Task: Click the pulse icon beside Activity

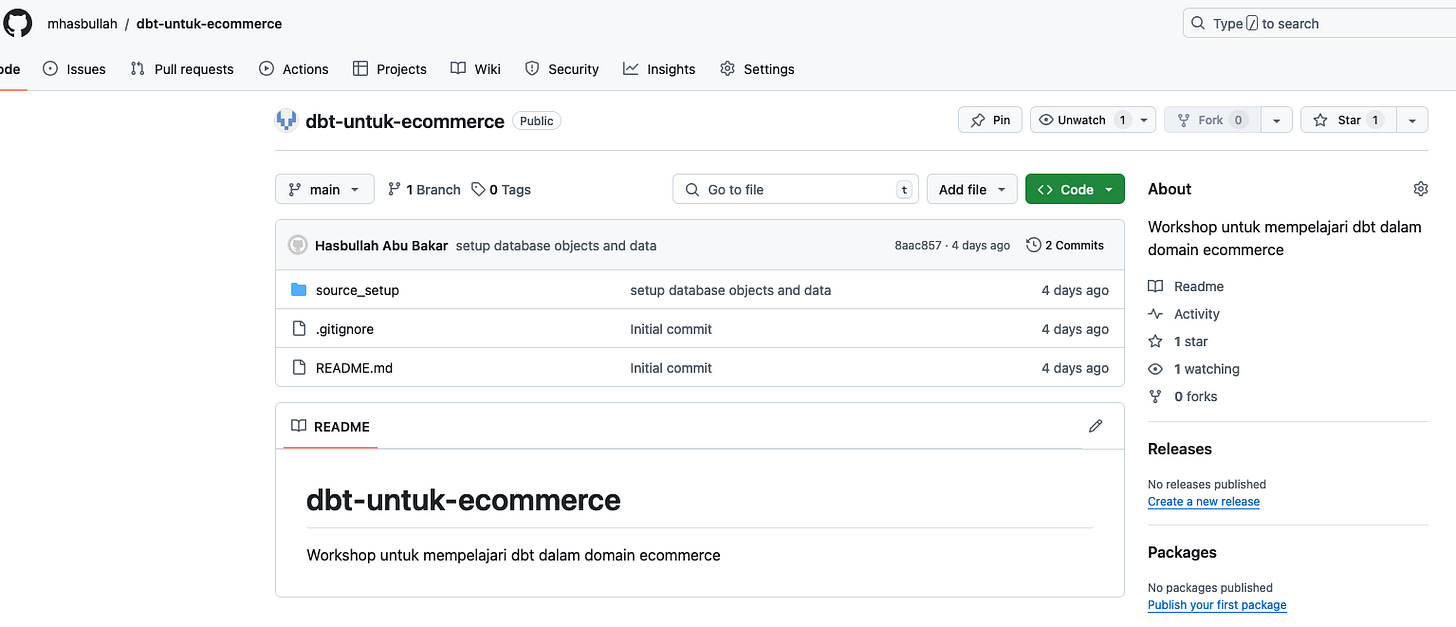Action: coord(1155,314)
